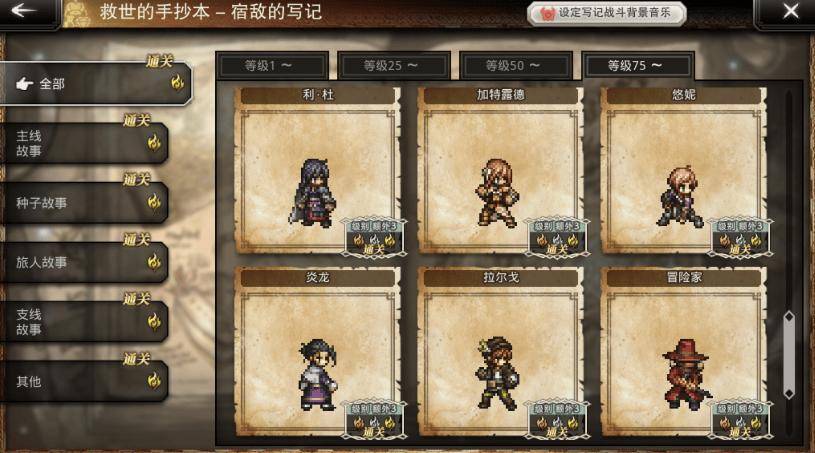The width and height of the screenshot is (815, 453).
Task: Click the flame icon on 种子故事
Action: pos(154,202)
